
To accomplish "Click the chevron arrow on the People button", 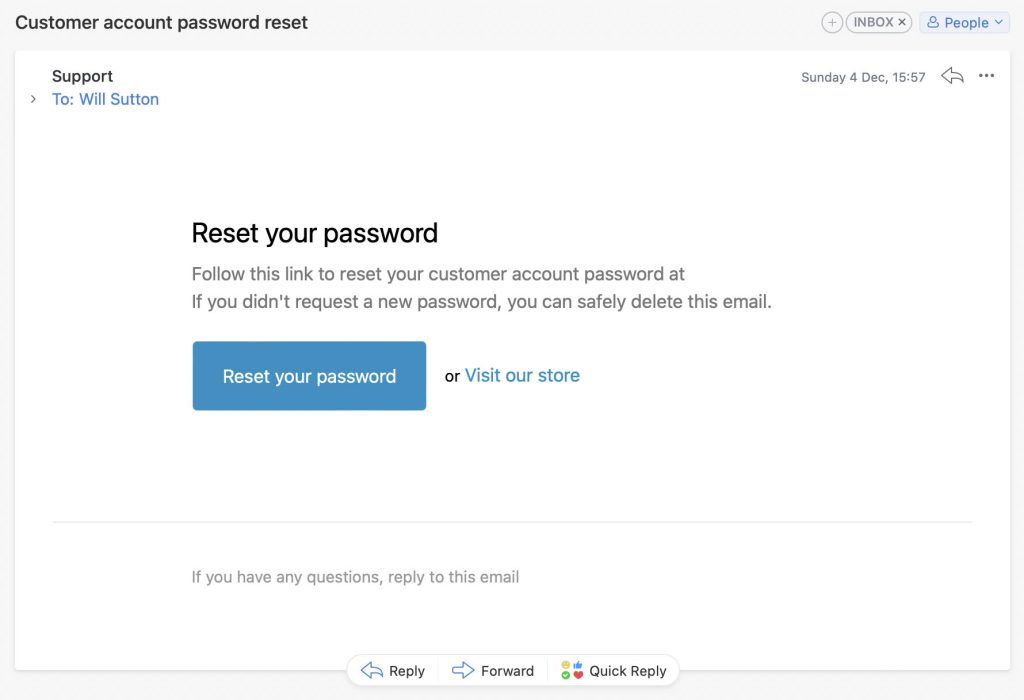I will [x=998, y=22].
